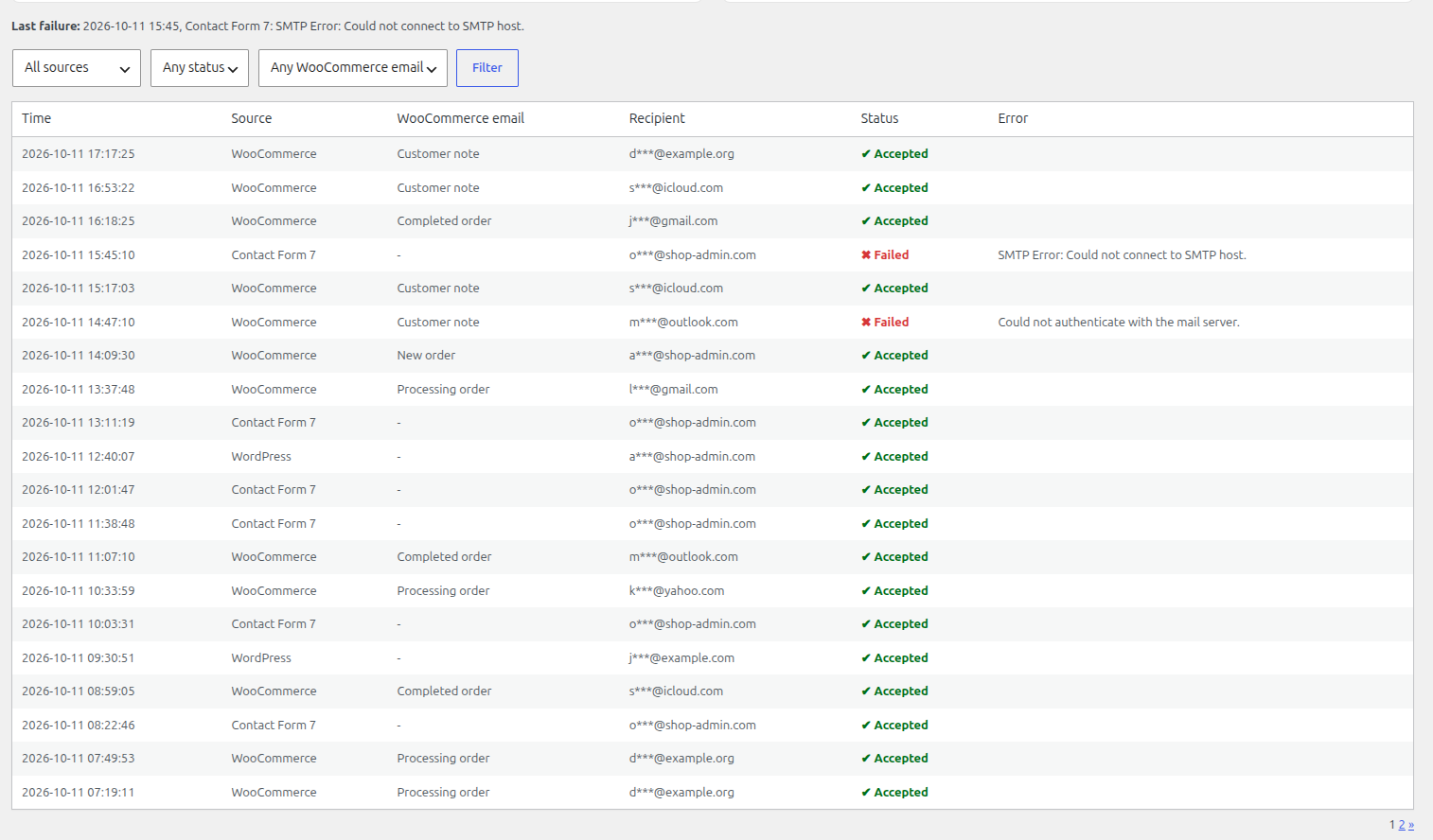Viewport: 1433px width, 840px height.
Task: Select timestamp 2026-10-11 17:17:25
Action: 78,154
